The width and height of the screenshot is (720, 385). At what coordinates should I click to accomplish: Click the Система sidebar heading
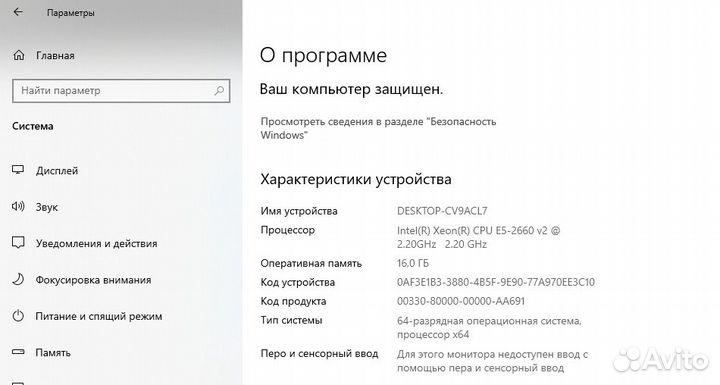pyautogui.click(x=33, y=126)
